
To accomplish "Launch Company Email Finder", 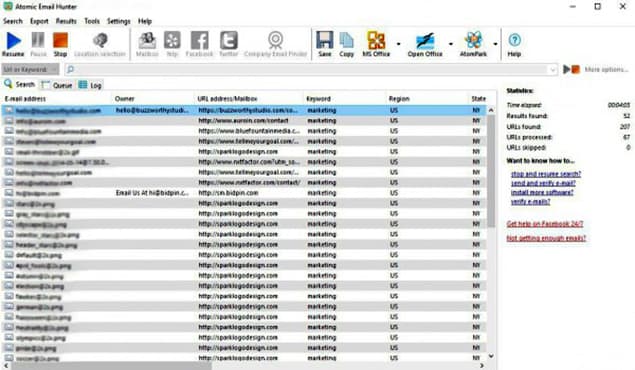I will click(275, 40).
